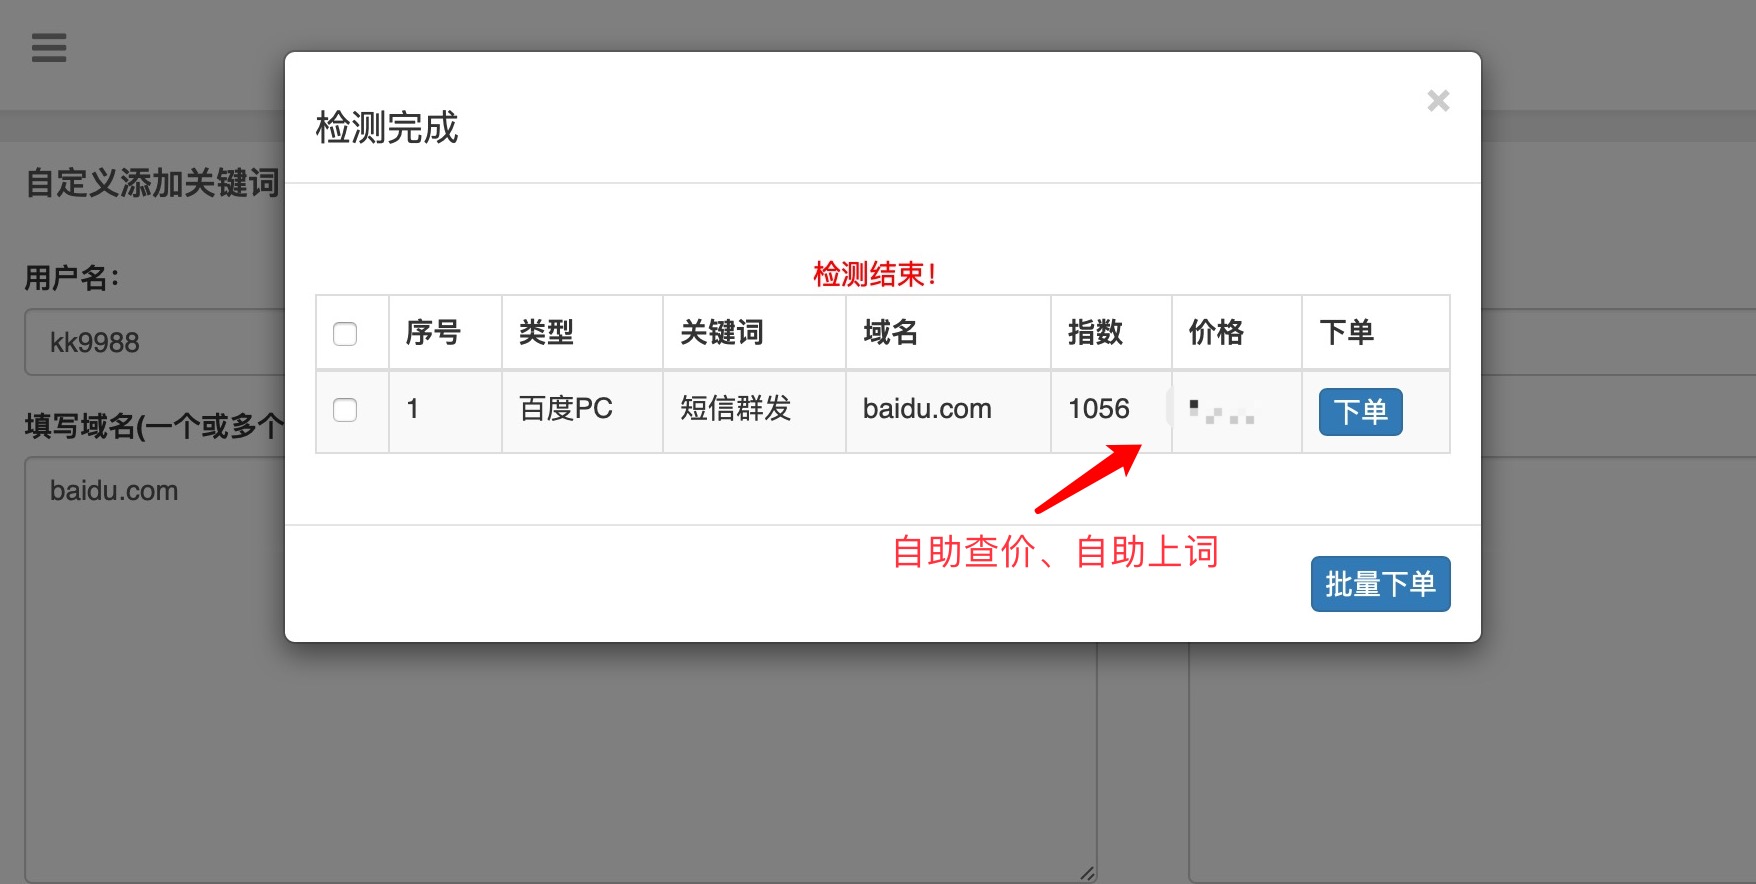Open the hamburger menu icon

coord(49,47)
